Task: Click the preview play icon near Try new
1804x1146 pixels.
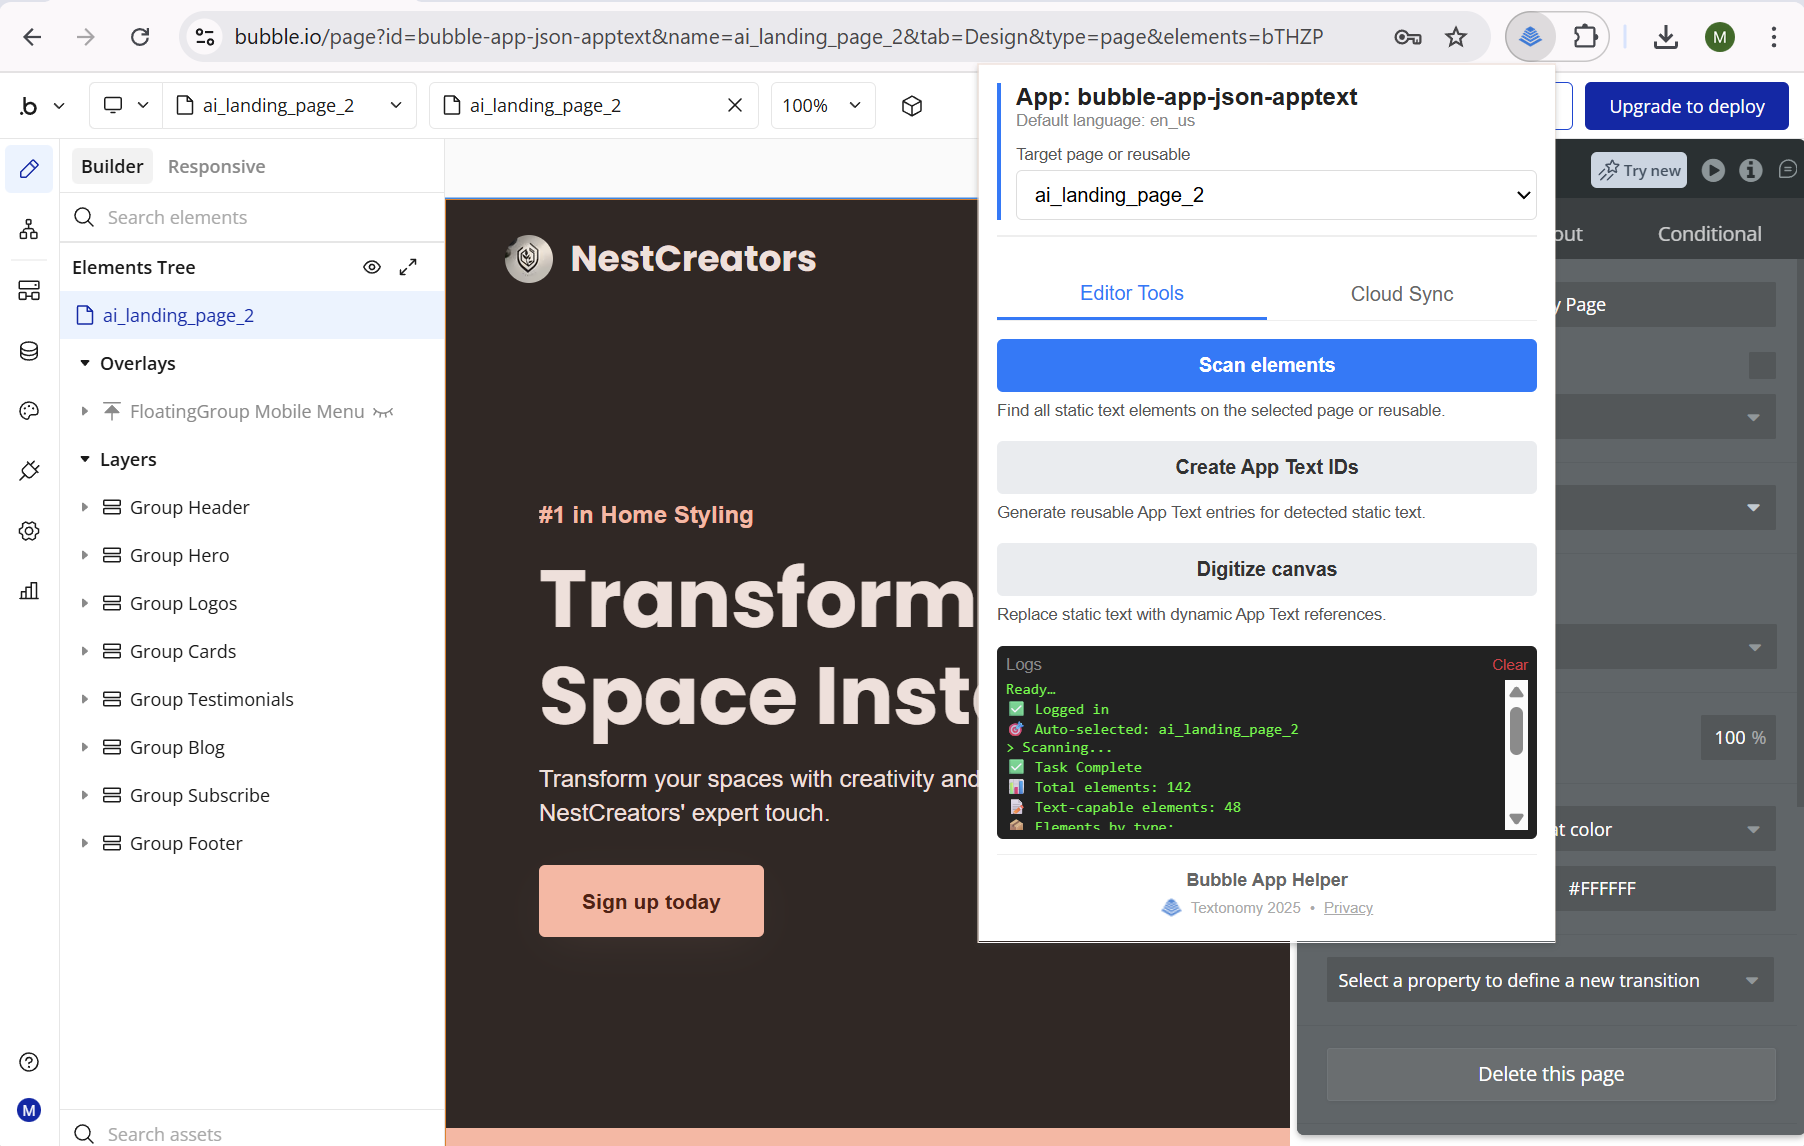Action: 1713,170
